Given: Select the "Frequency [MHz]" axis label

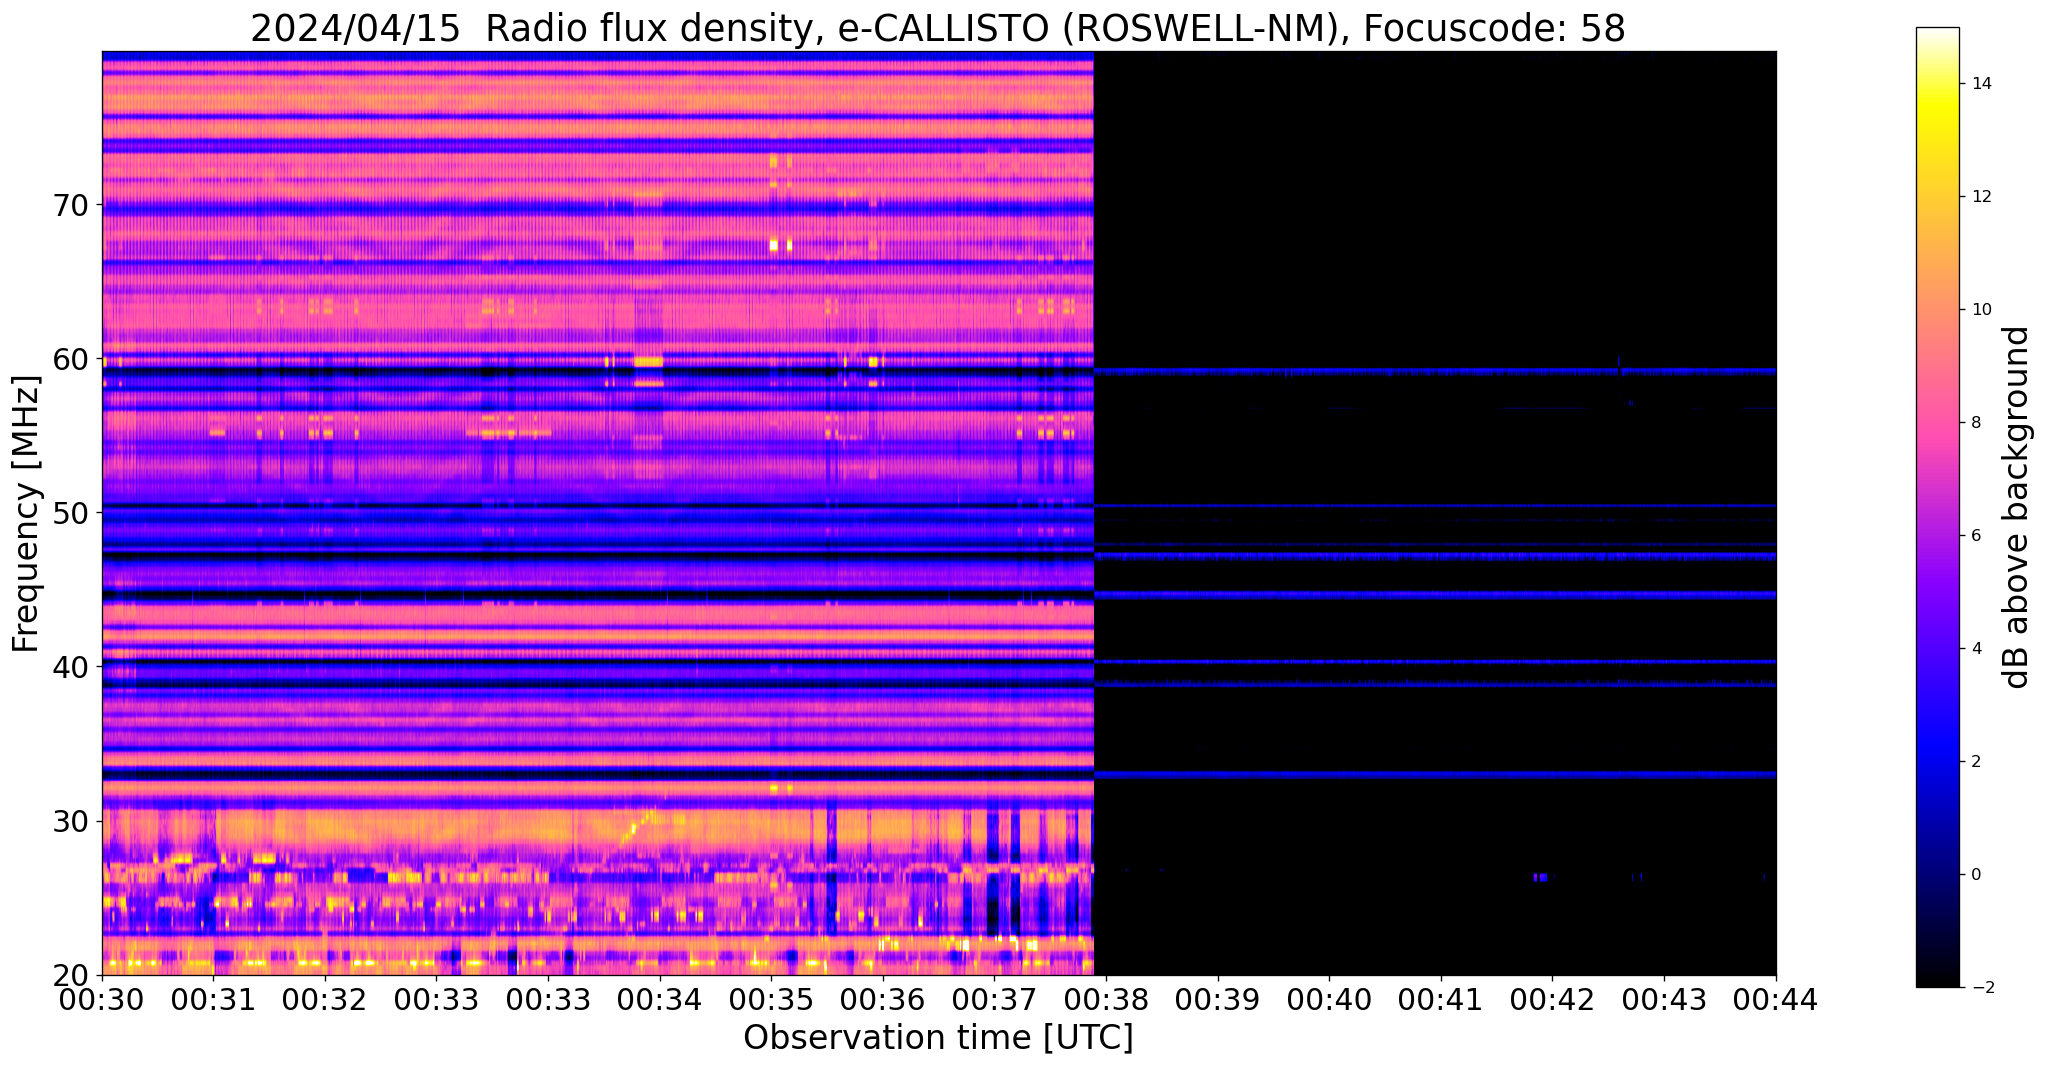Looking at the screenshot, I should coord(27,514).
